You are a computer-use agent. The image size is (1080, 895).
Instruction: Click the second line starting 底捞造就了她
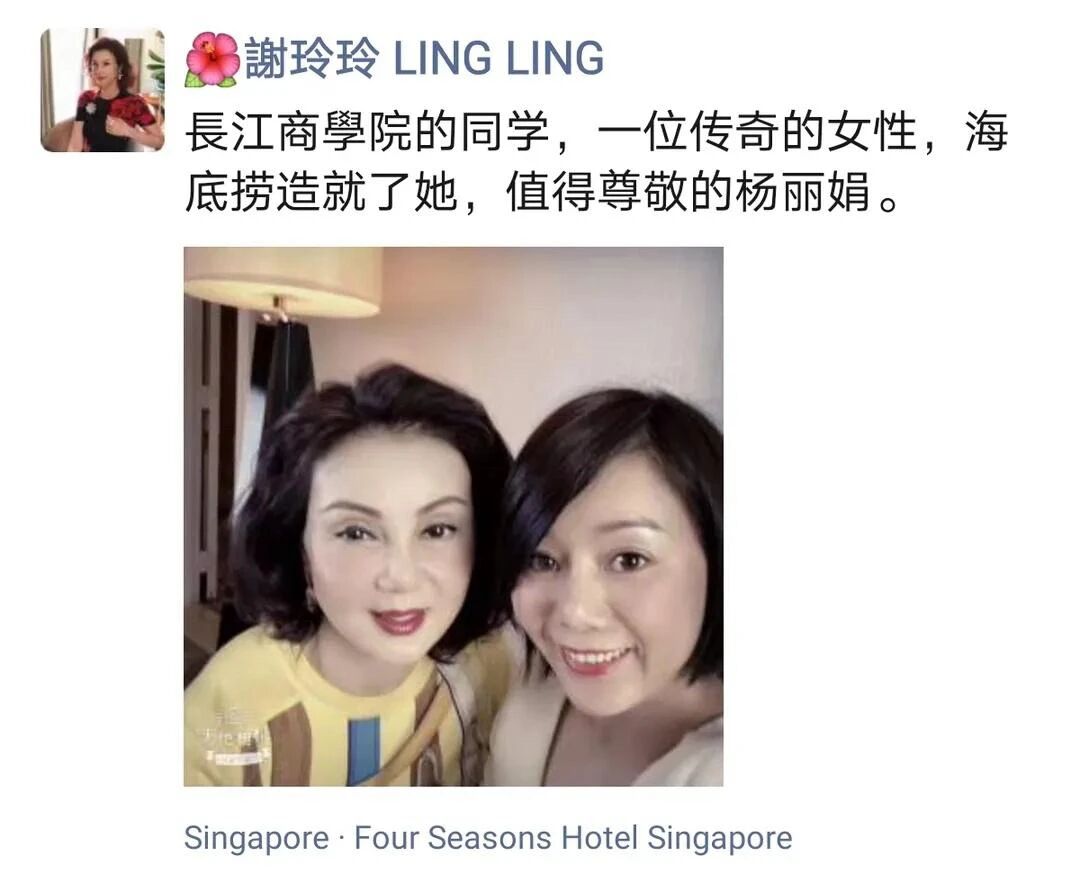click(x=542, y=190)
